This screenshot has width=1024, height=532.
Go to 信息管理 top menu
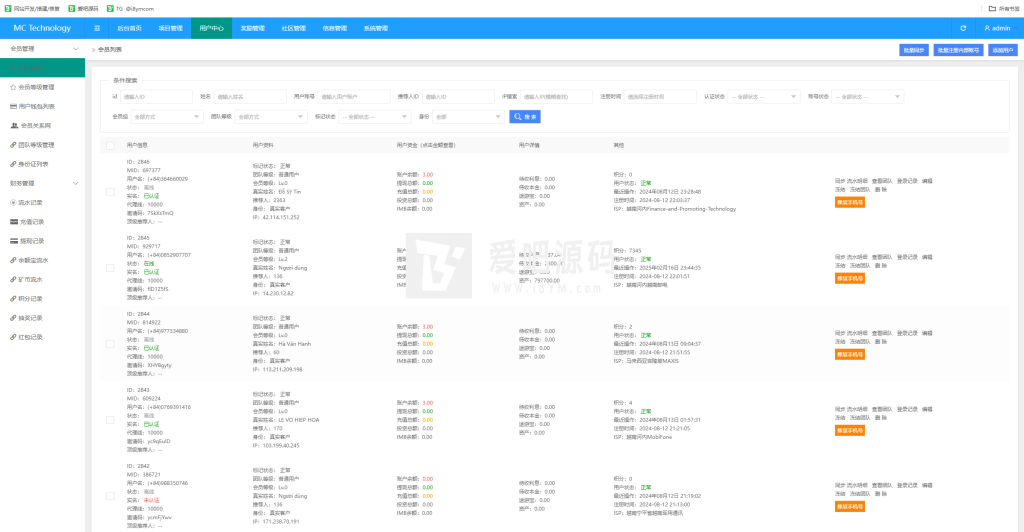pos(335,28)
